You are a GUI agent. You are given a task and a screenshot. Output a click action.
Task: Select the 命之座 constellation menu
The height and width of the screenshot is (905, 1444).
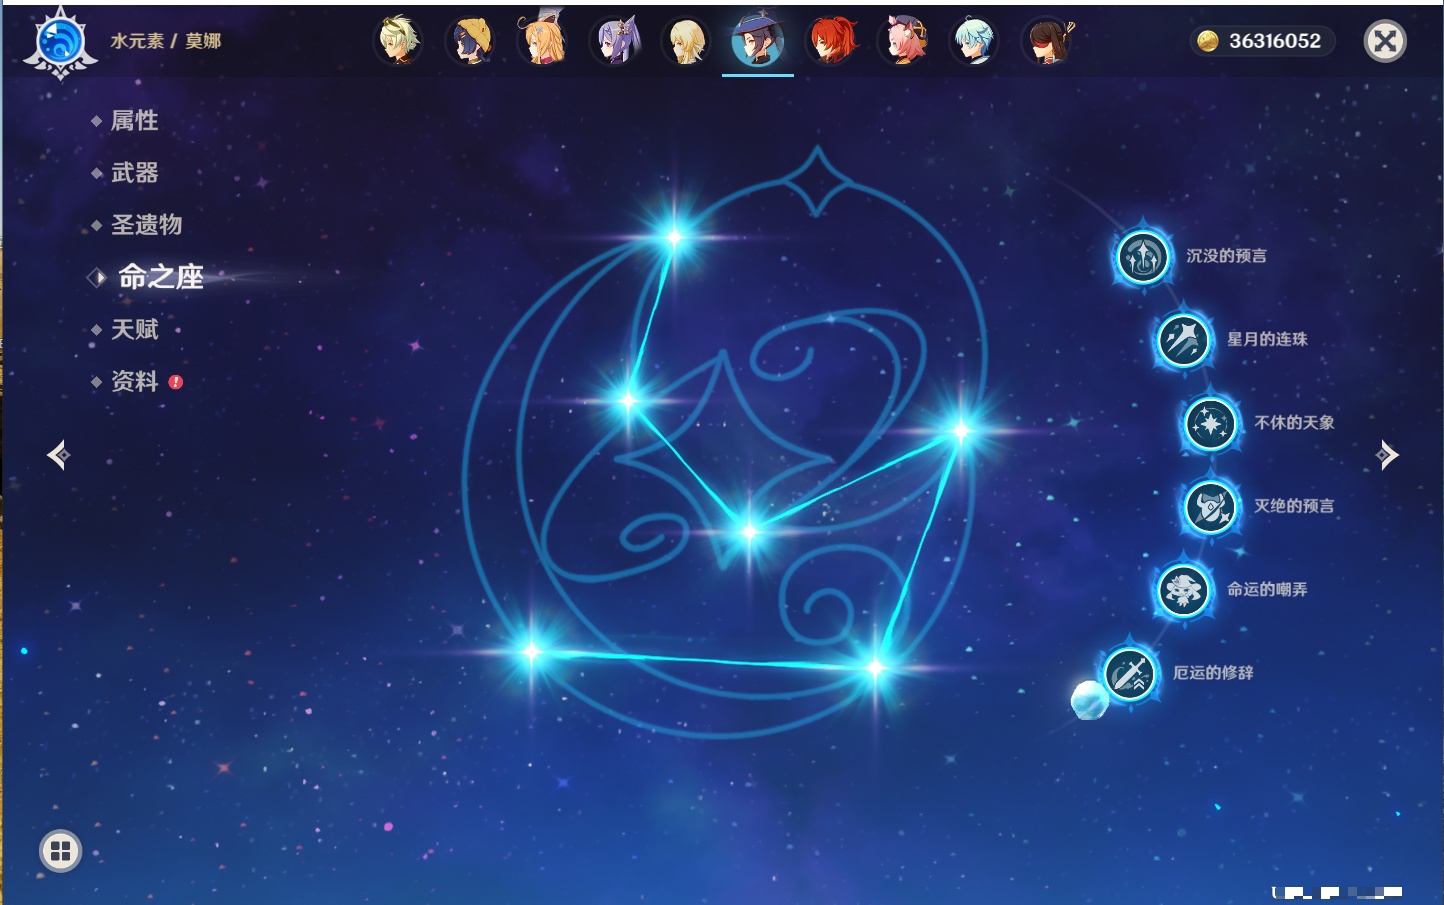coord(161,277)
